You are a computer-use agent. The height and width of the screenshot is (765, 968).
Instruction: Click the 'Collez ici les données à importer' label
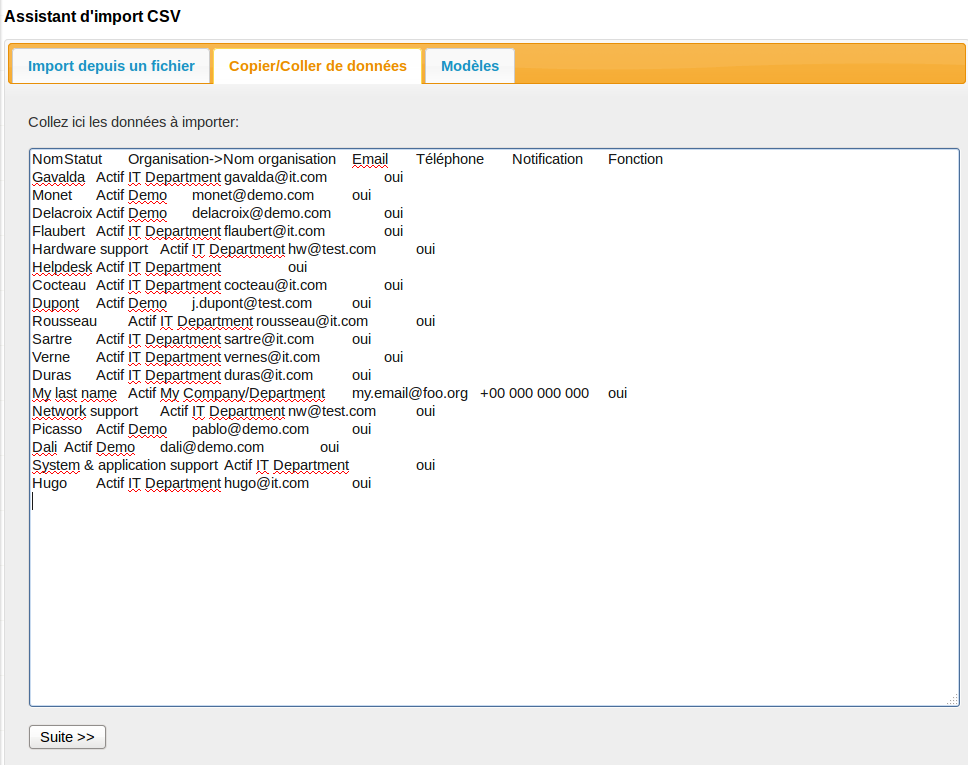(x=133, y=123)
